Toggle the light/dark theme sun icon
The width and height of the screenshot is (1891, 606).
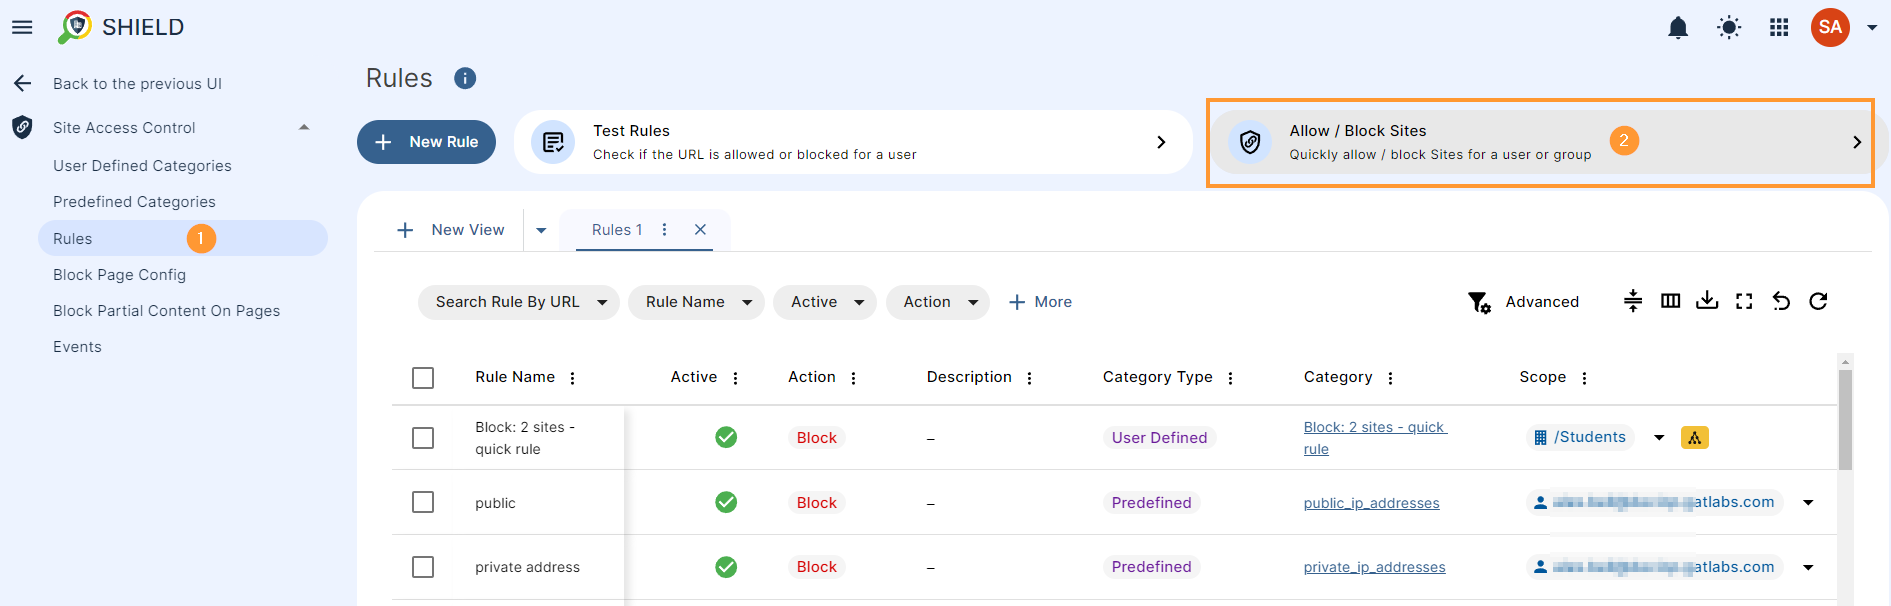1729,28
